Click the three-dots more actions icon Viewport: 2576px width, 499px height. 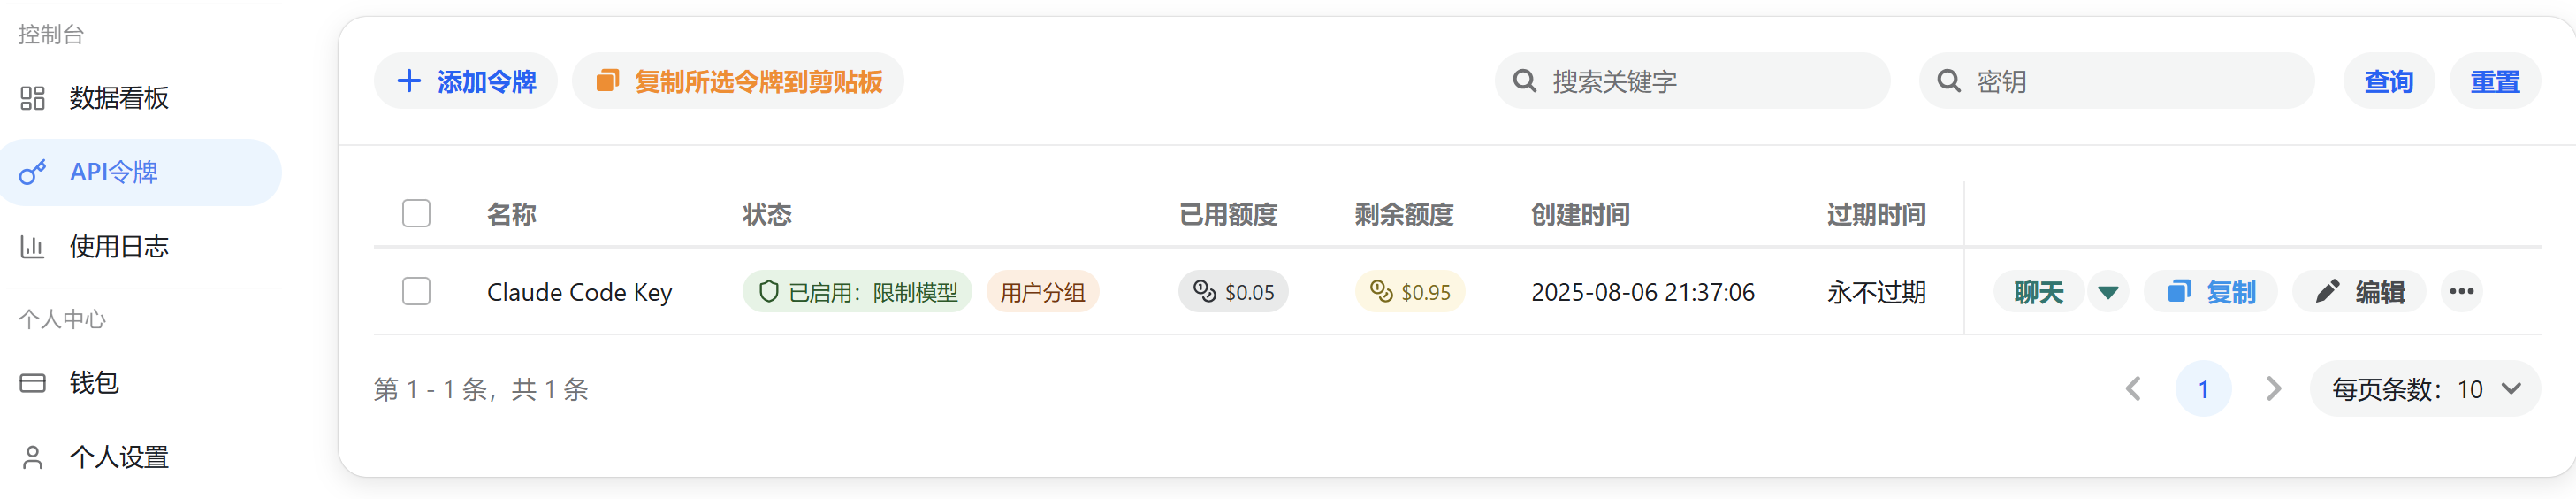[2461, 292]
